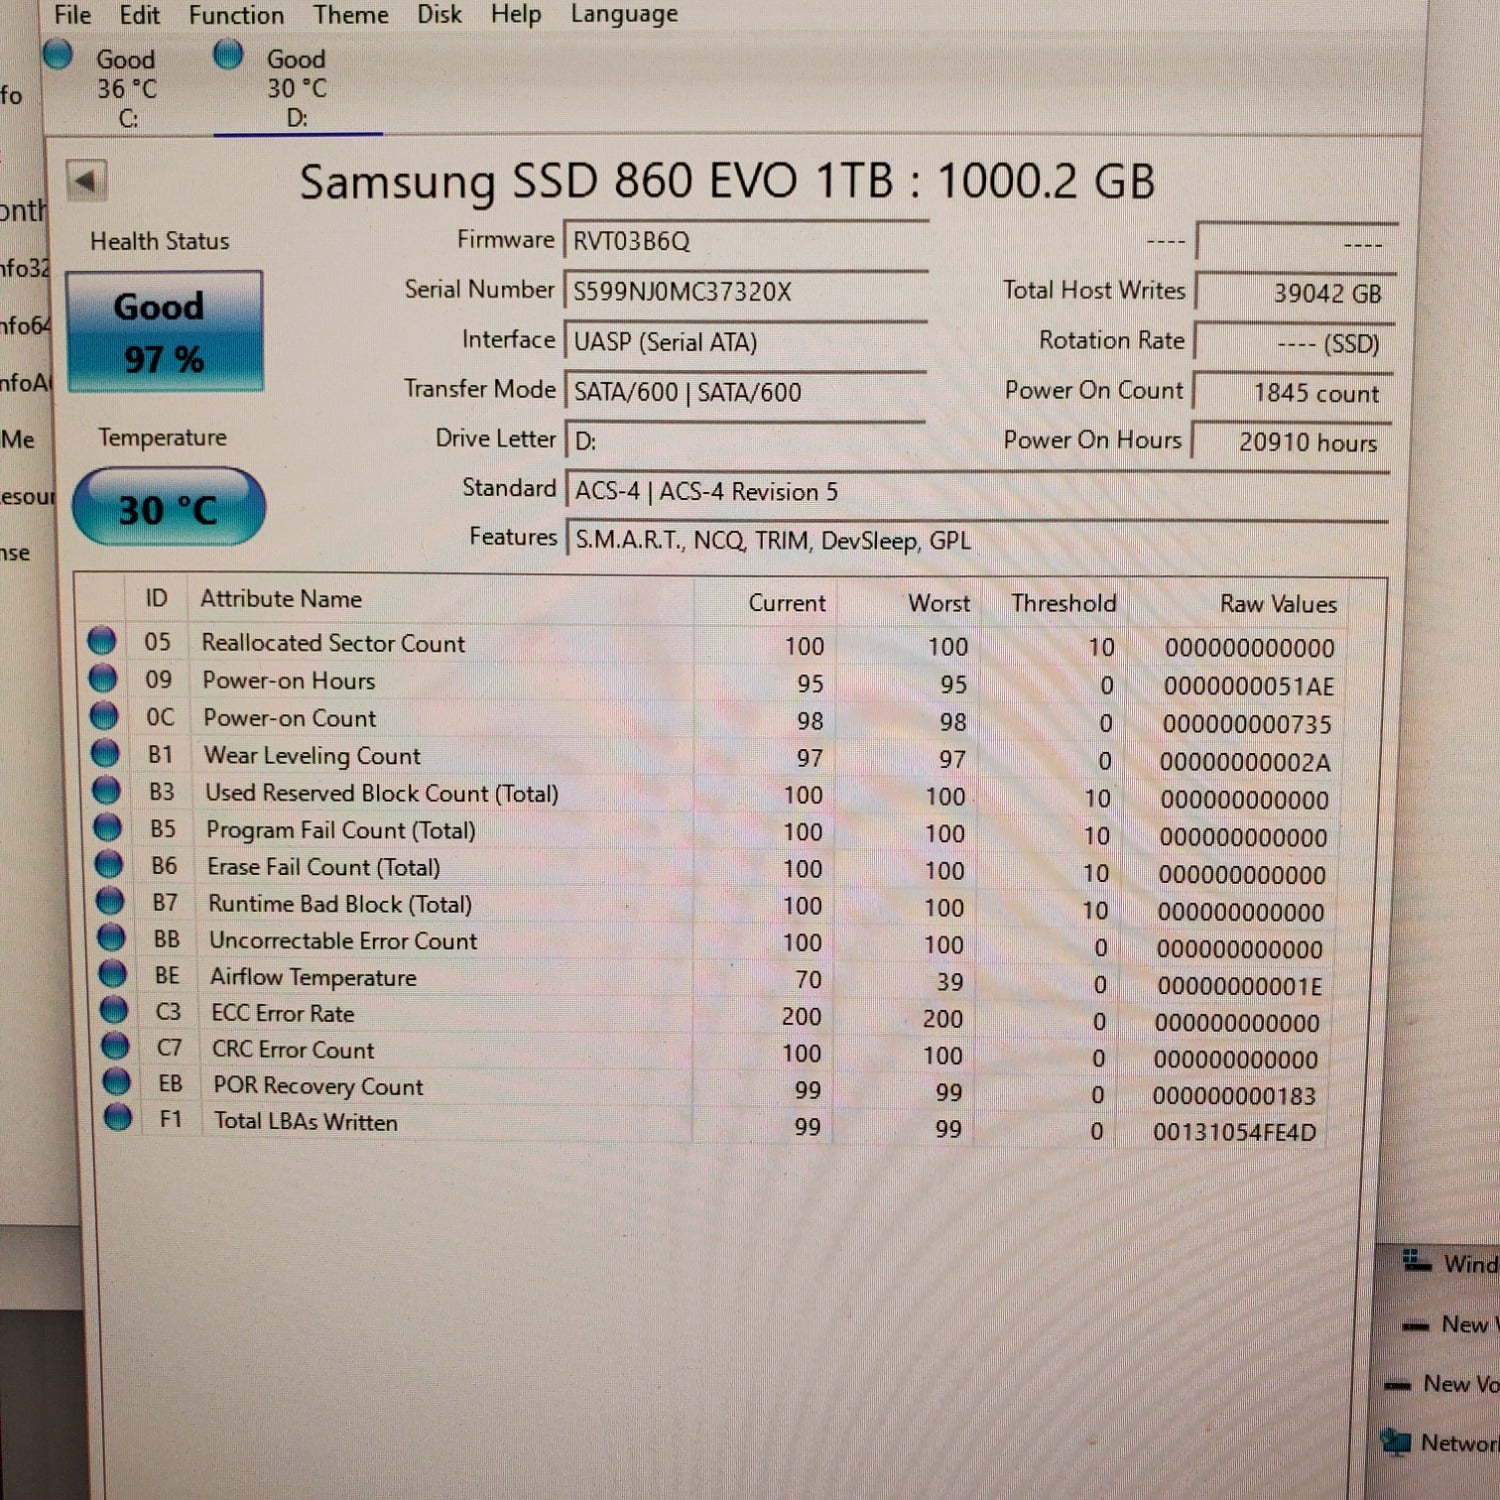Select the Total LBAs Written attribute text
The height and width of the screenshot is (1500, 1500).
tap(306, 1122)
